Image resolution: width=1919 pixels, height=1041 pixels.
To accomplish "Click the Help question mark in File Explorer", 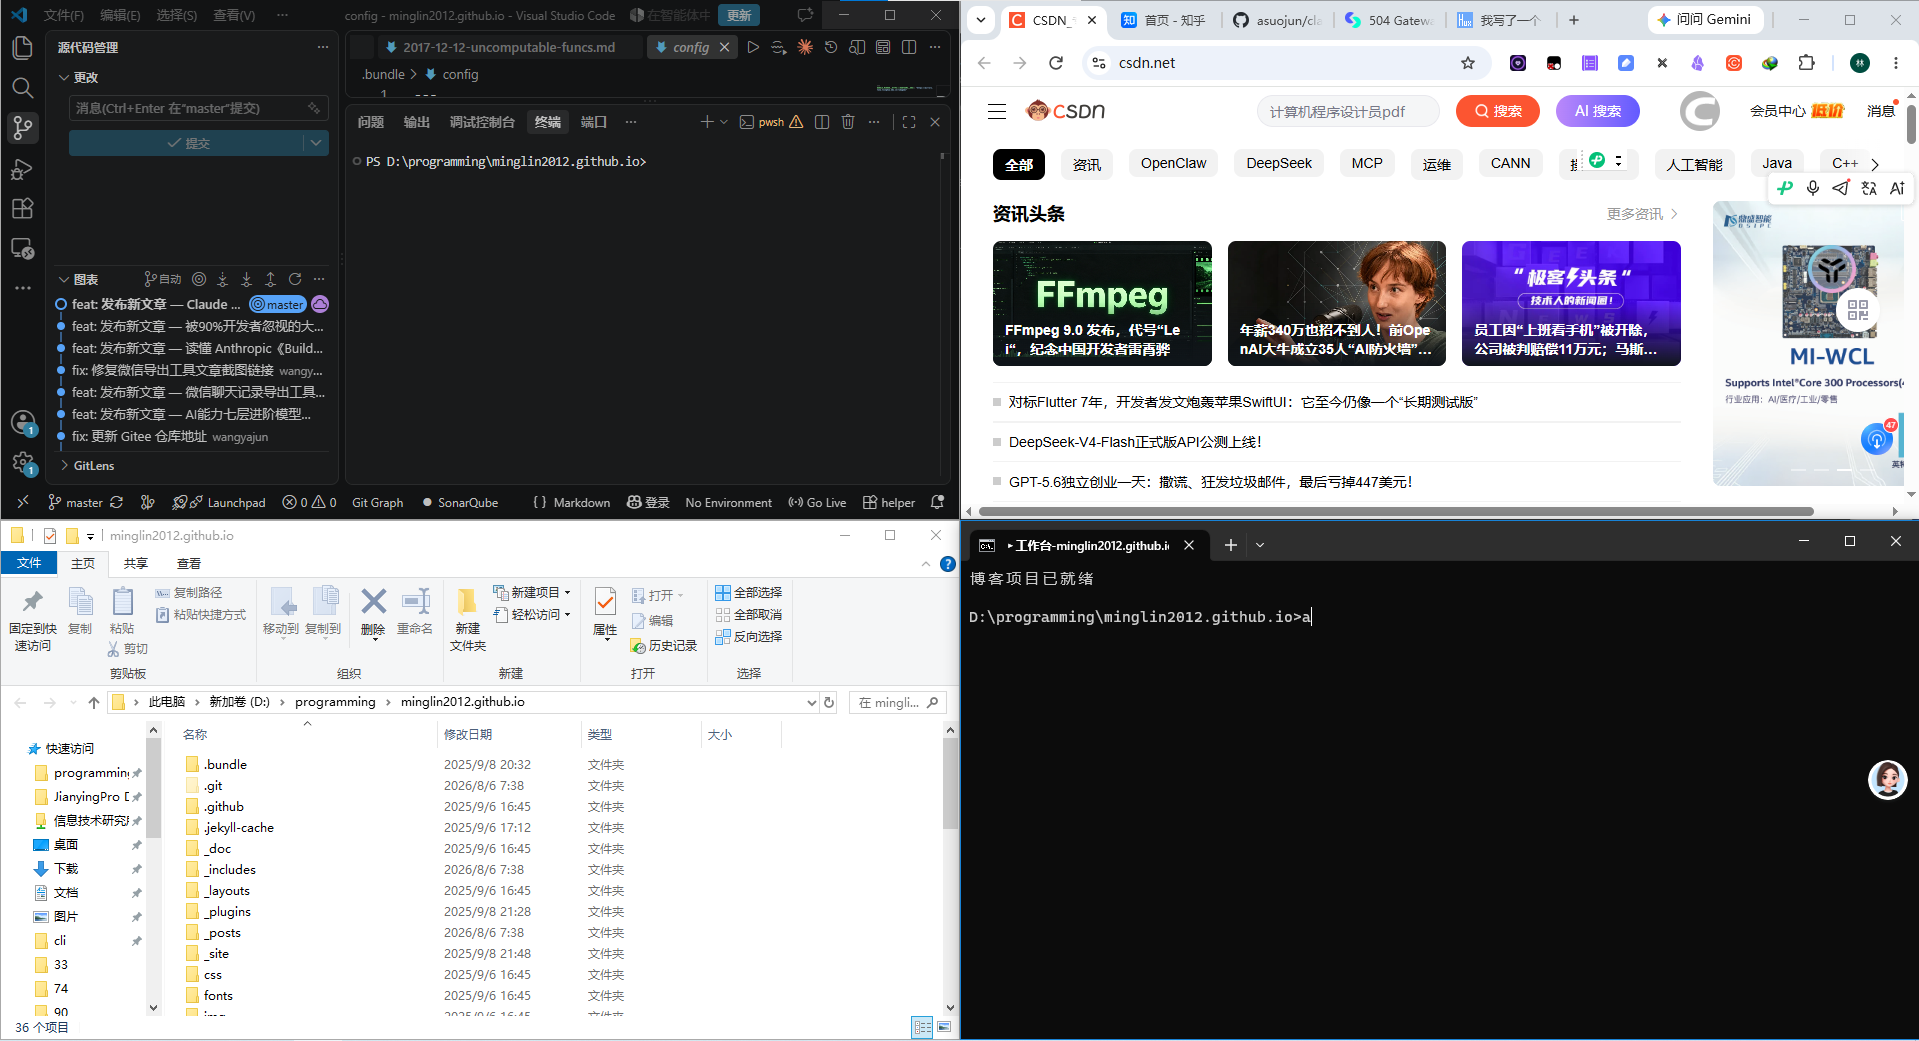I will click(948, 564).
